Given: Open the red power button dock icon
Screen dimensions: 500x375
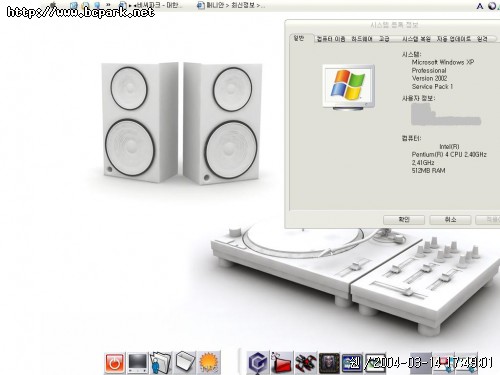Looking at the screenshot, I should pos(115,362).
